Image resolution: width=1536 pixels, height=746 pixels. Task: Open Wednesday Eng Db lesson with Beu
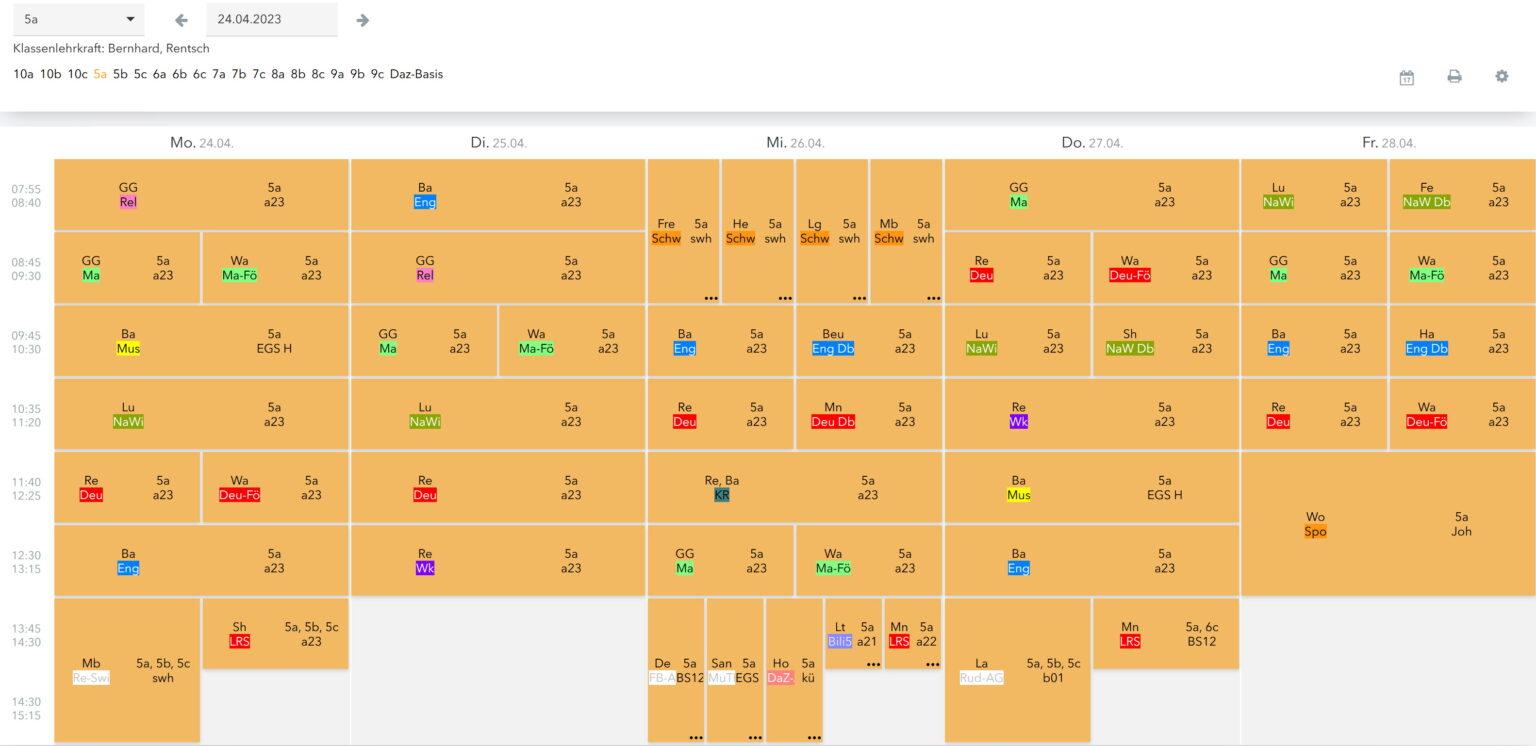click(869, 341)
